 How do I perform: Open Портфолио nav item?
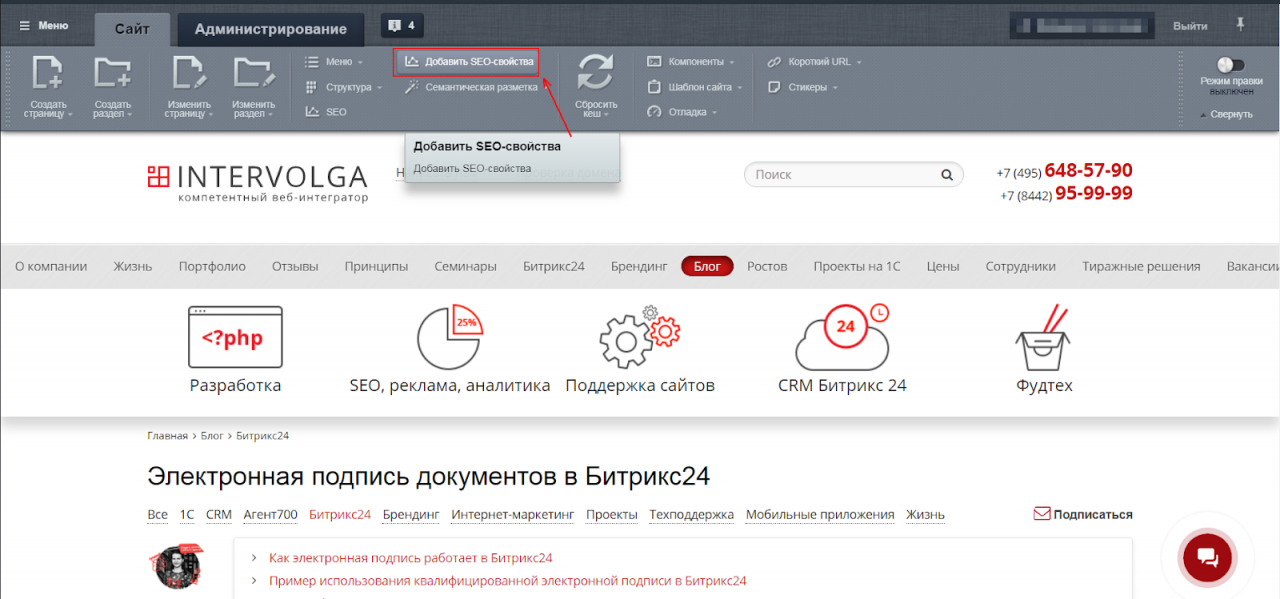[x=212, y=266]
